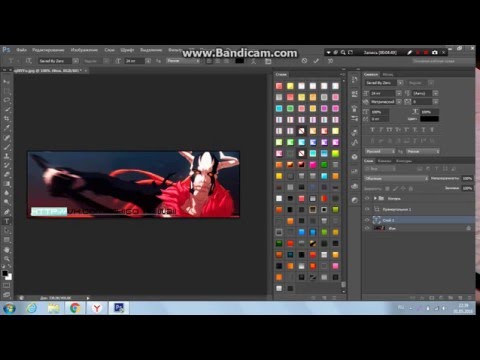Select the Pen tool
This screenshot has width=480, height=360.
7,212
